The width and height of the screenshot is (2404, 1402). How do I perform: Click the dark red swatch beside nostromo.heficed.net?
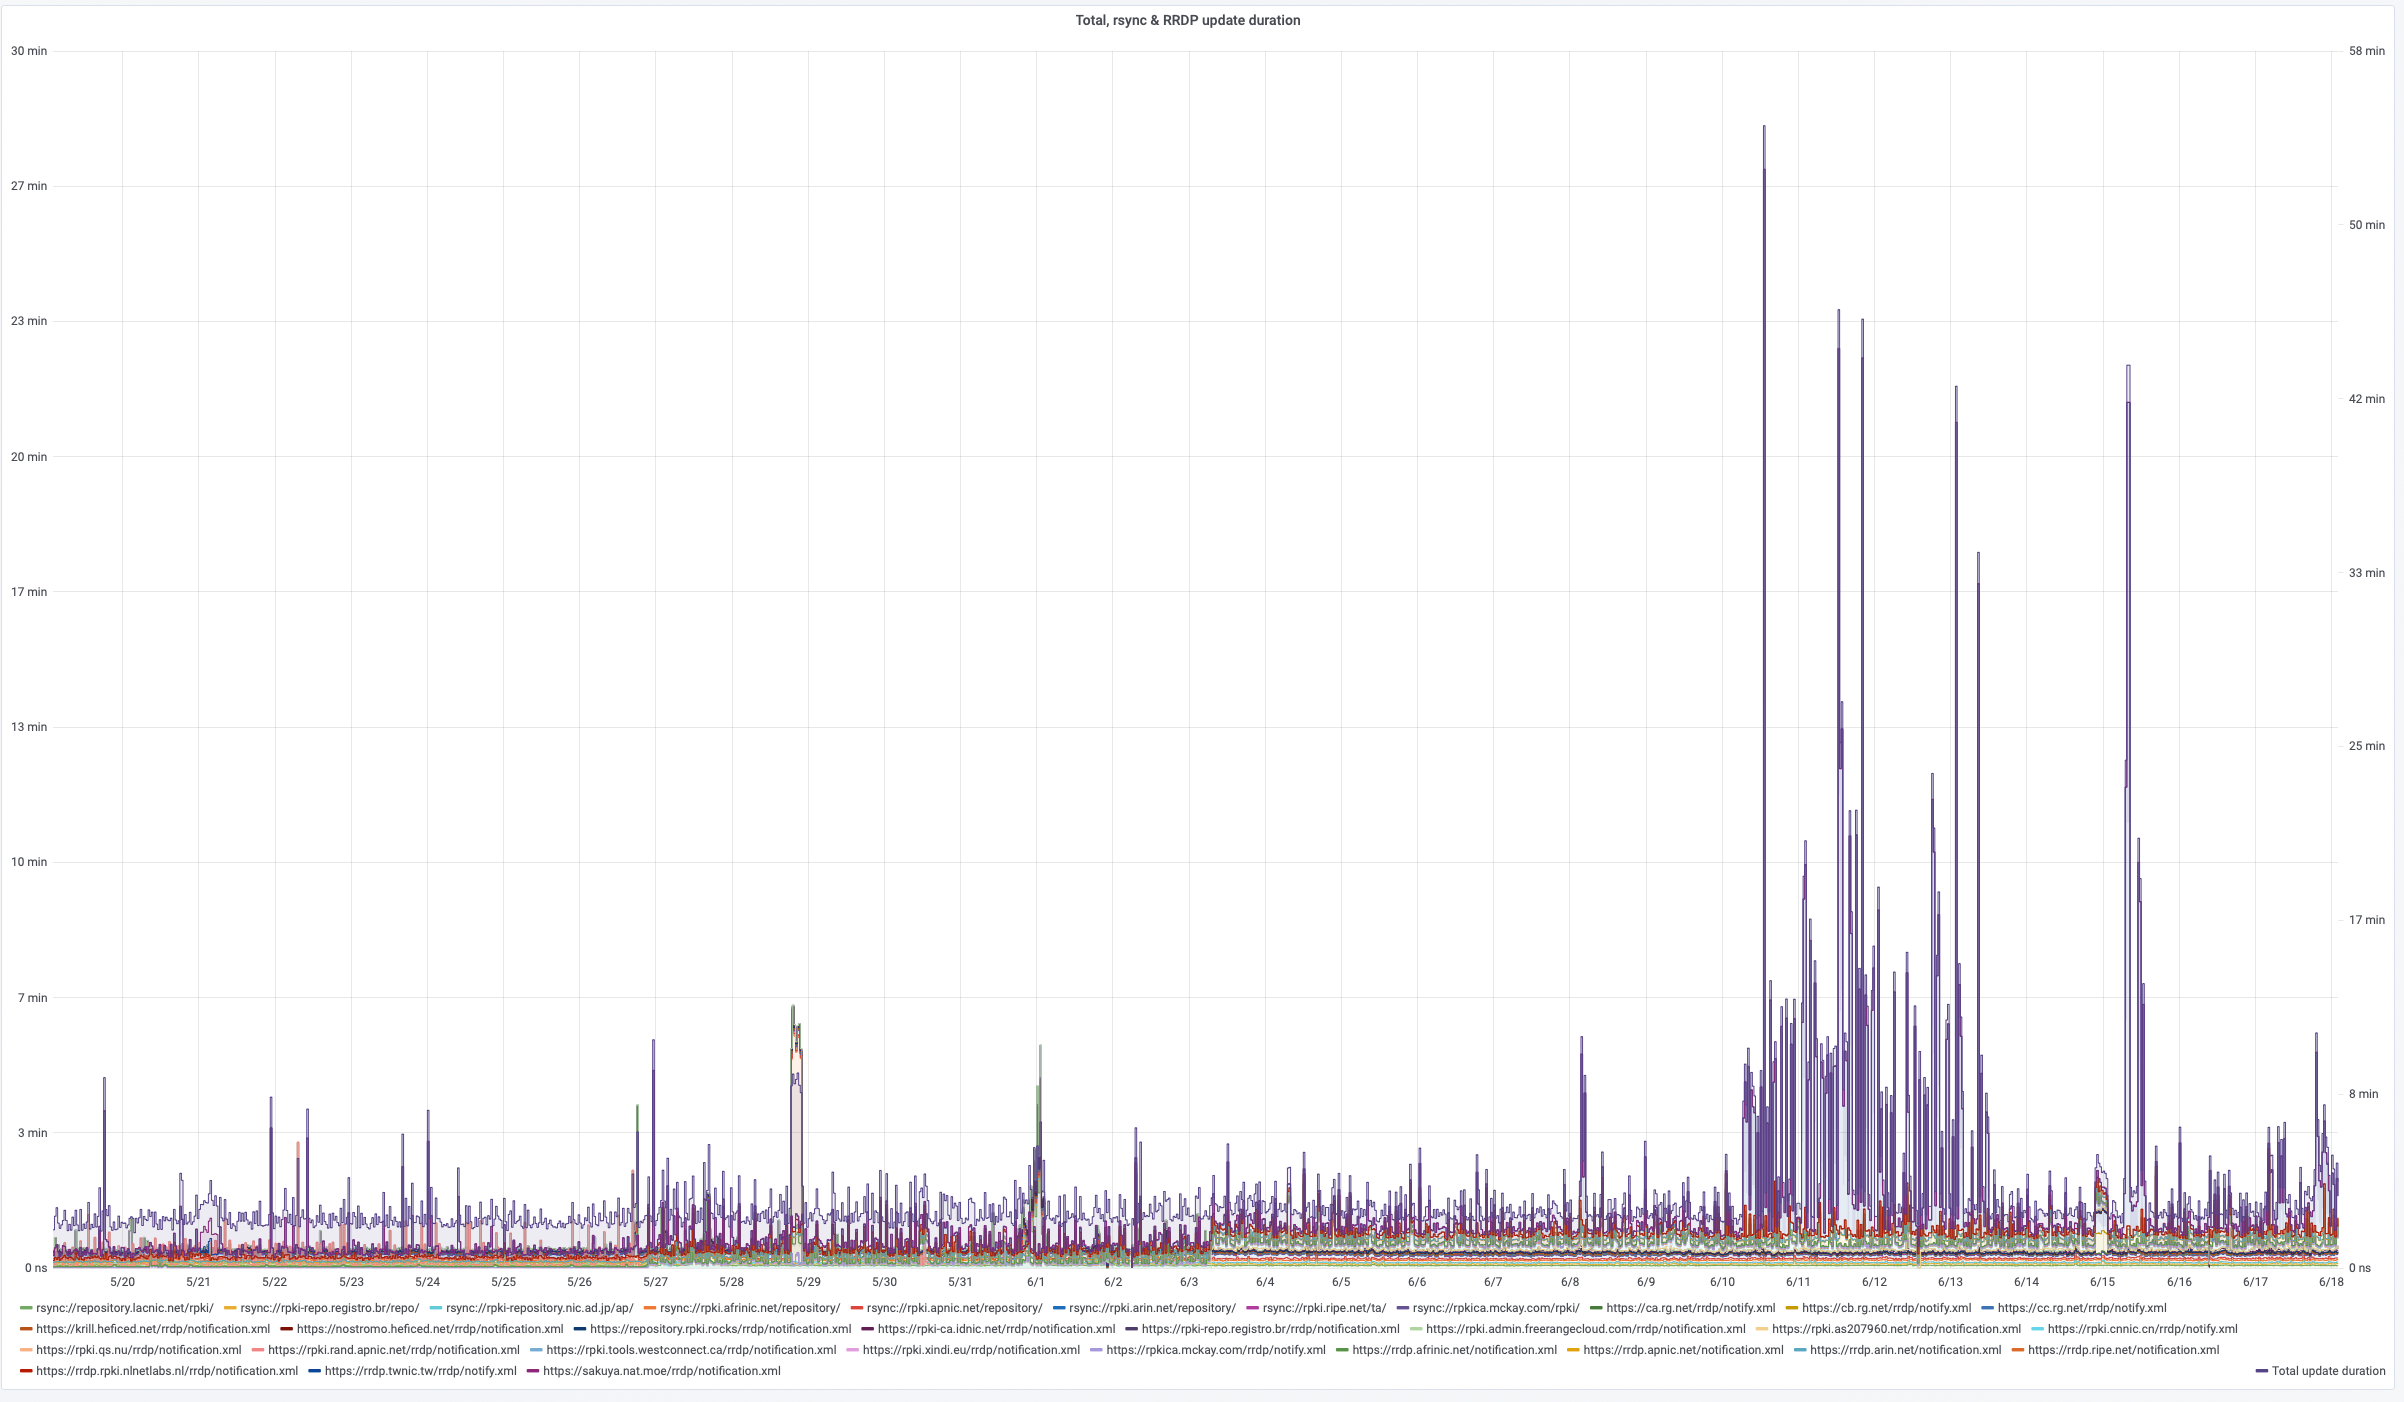tap(287, 1329)
